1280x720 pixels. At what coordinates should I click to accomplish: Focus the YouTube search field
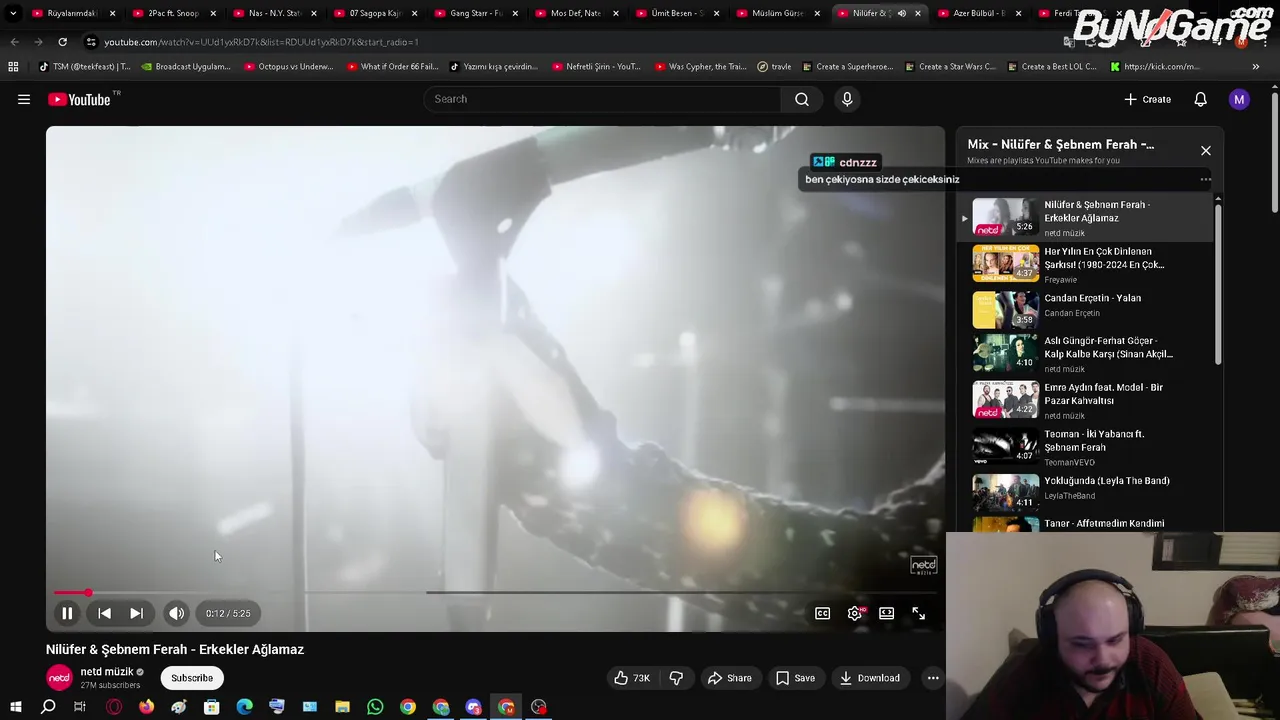(x=602, y=99)
